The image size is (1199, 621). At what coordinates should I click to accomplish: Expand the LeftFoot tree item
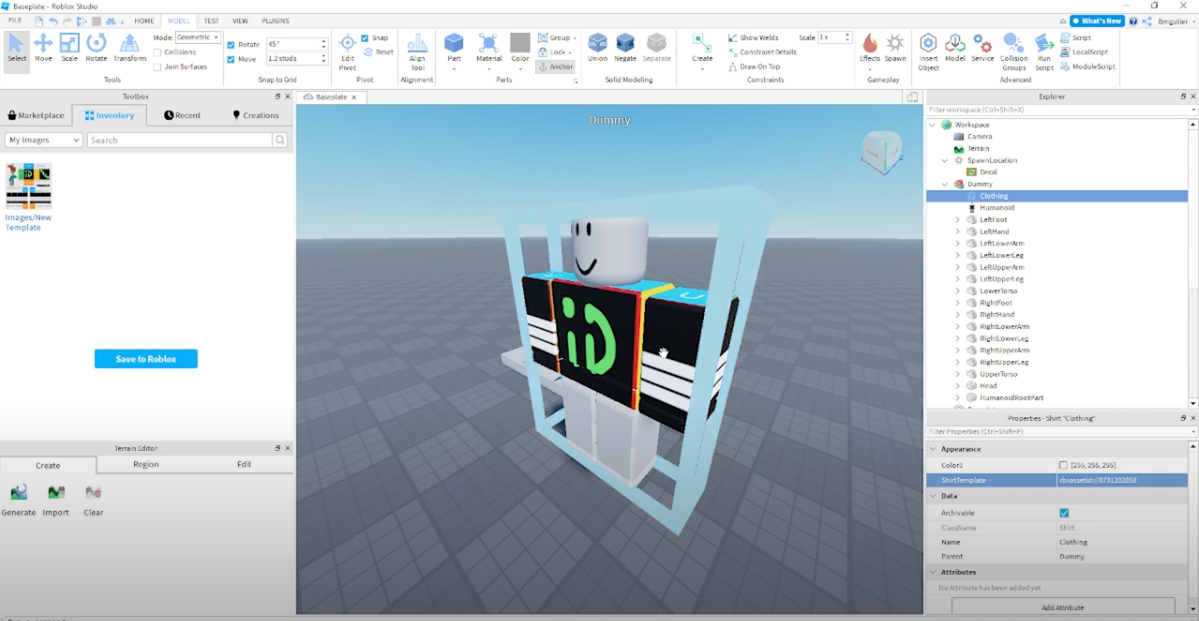(957, 220)
